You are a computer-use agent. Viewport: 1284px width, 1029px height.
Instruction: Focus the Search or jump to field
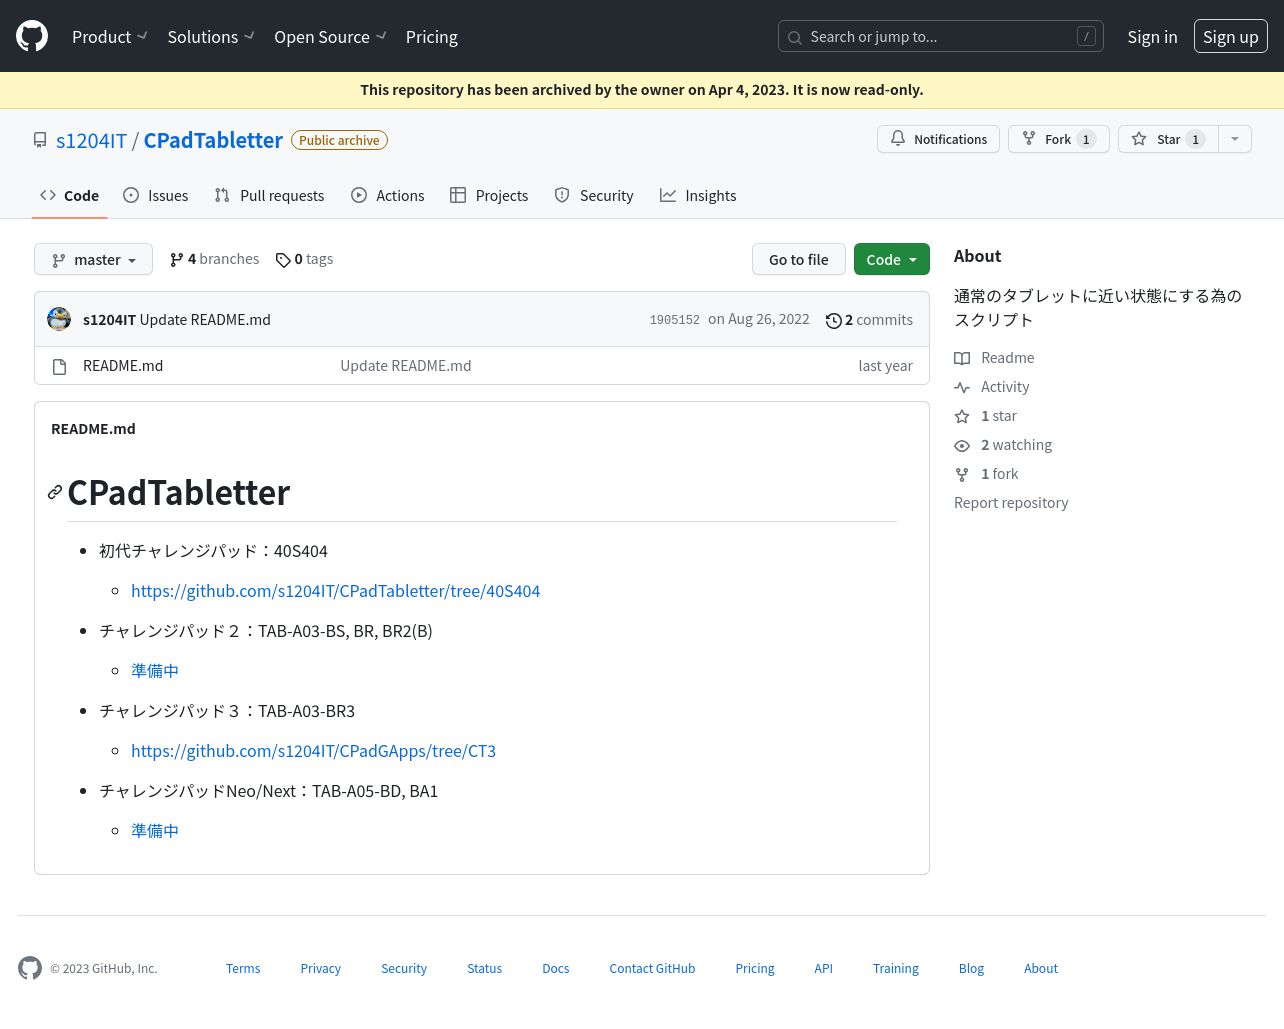(x=940, y=37)
